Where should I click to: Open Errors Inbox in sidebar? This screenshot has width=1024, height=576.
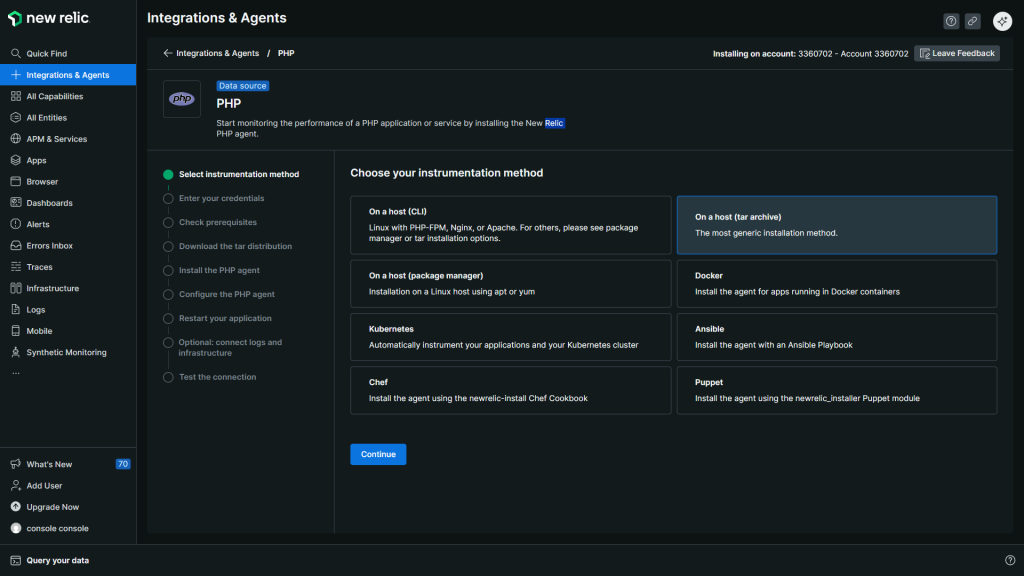point(49,246)
